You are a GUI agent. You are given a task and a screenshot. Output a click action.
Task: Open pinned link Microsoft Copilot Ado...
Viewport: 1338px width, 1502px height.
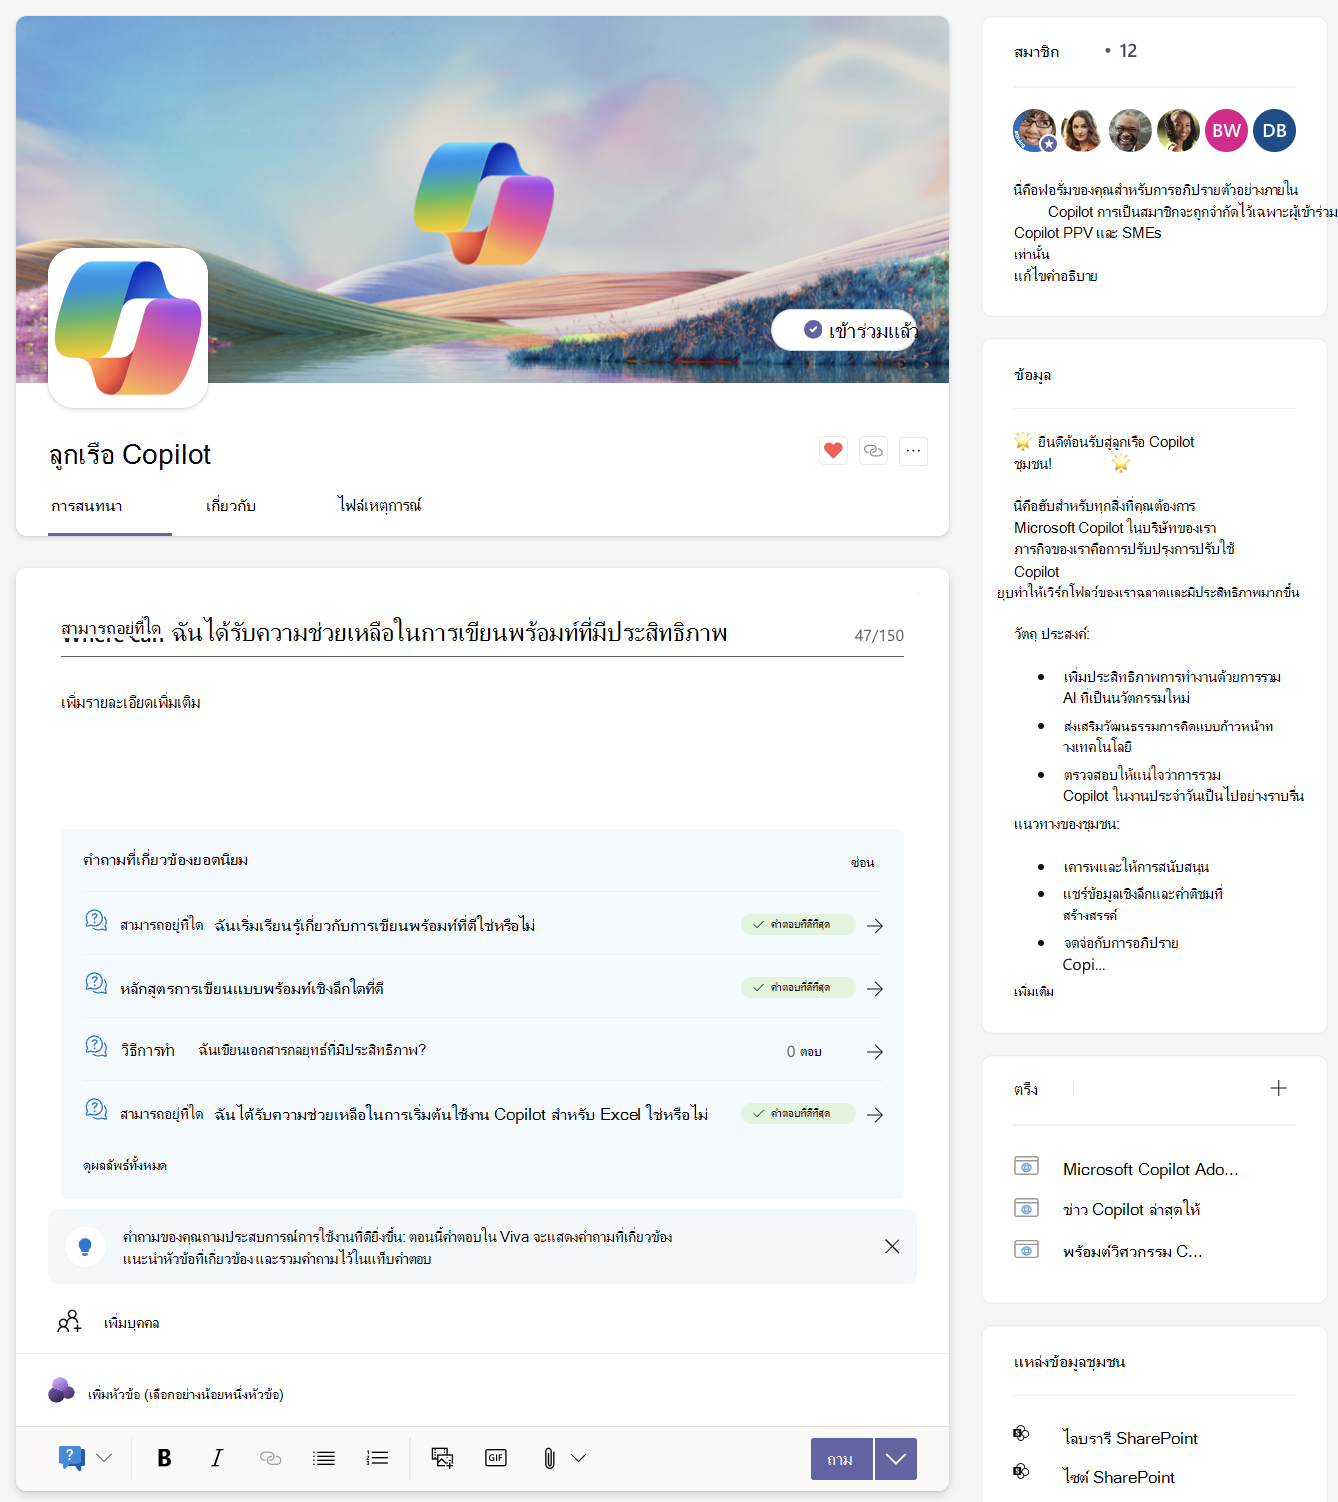click(1151, 1169)
